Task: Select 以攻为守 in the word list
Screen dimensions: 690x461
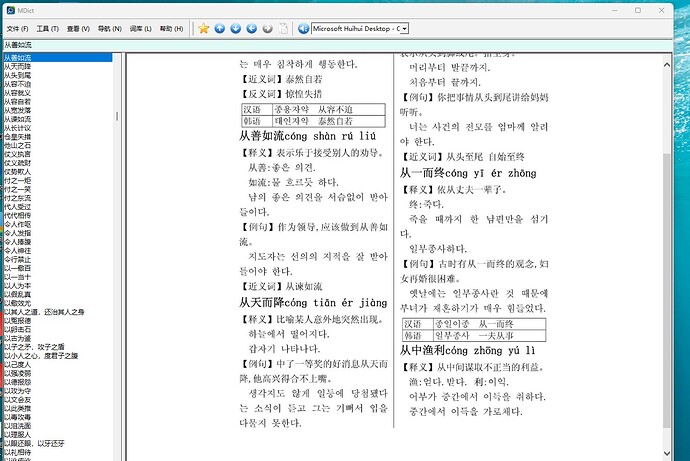Action: (x=18, y=391)
